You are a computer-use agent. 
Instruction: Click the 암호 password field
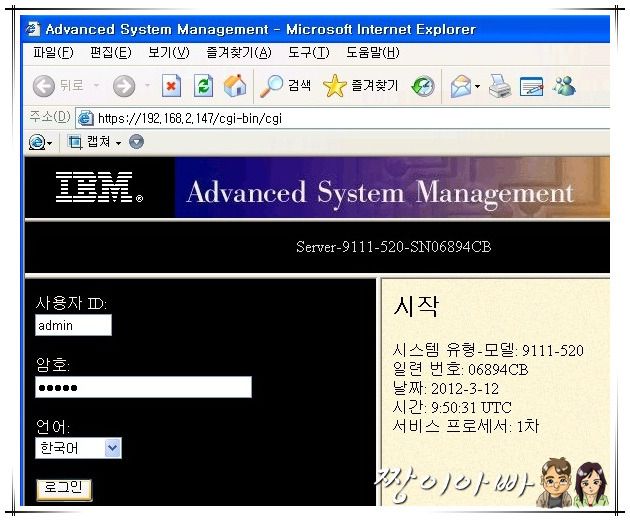point(143,387)
